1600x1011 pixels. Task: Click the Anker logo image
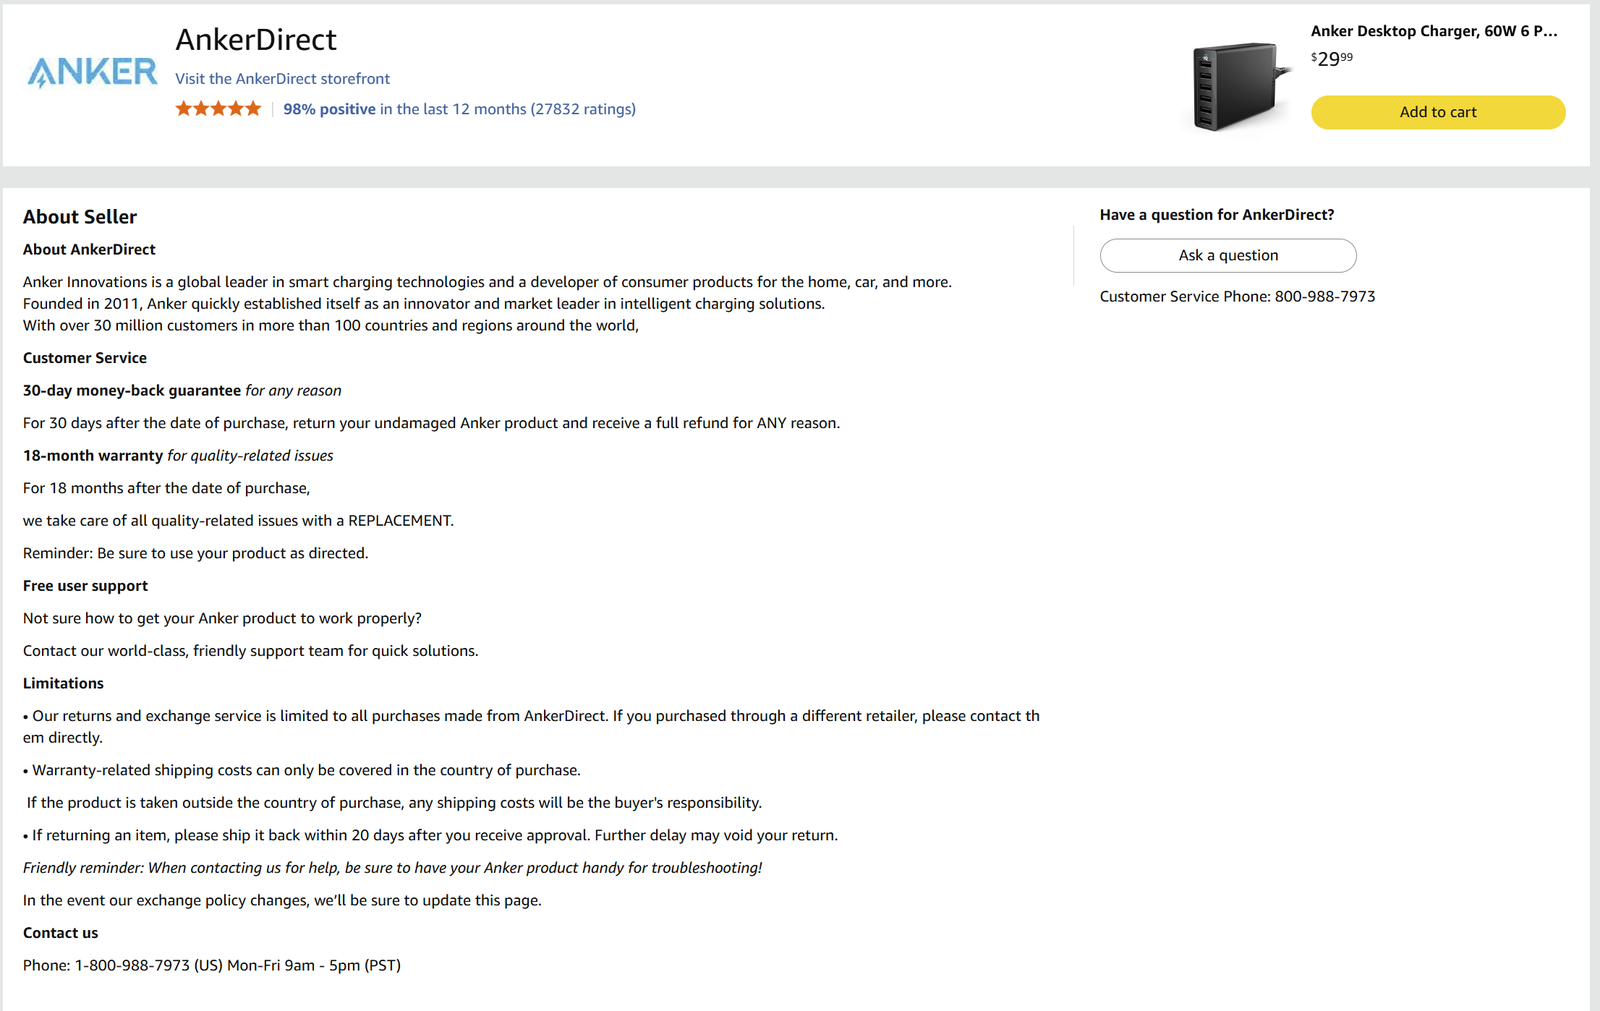92,72
